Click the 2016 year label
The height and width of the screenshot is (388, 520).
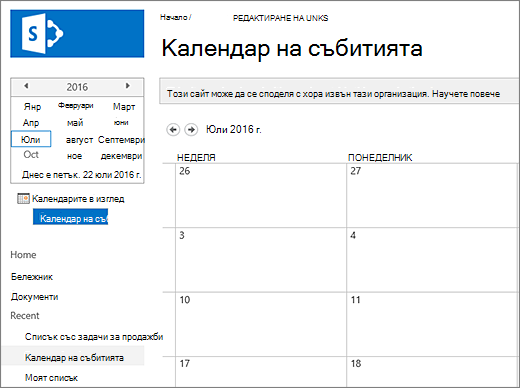click(77, 87)
